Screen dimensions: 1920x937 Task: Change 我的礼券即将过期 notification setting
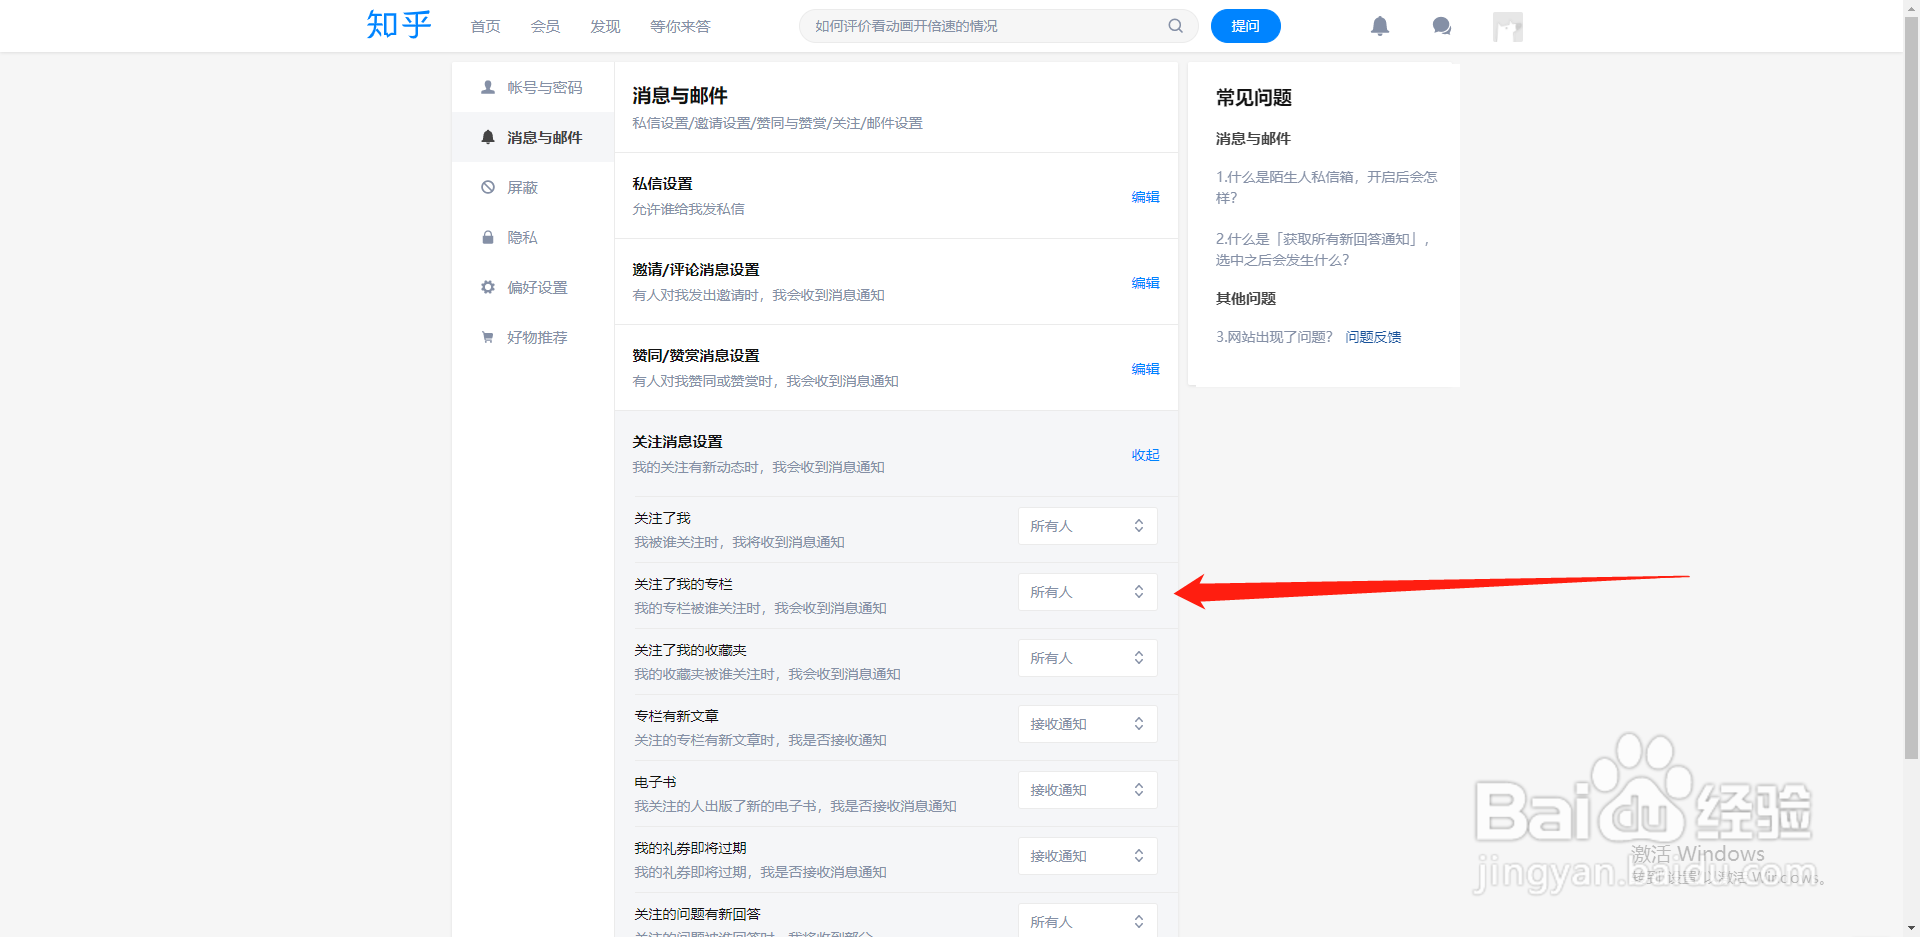pyautogui.click(x=1087, y=855)
